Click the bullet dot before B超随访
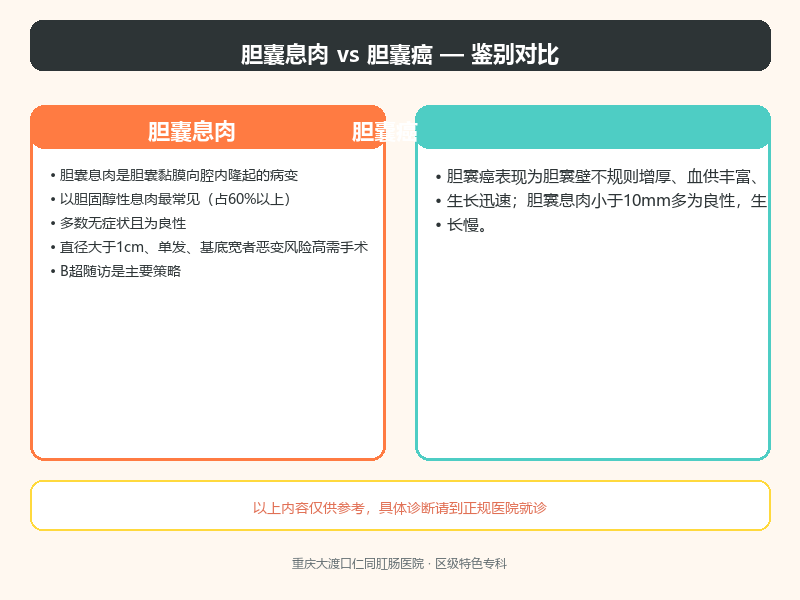Screen dimensions: 800x600 (x=53, y=271)
